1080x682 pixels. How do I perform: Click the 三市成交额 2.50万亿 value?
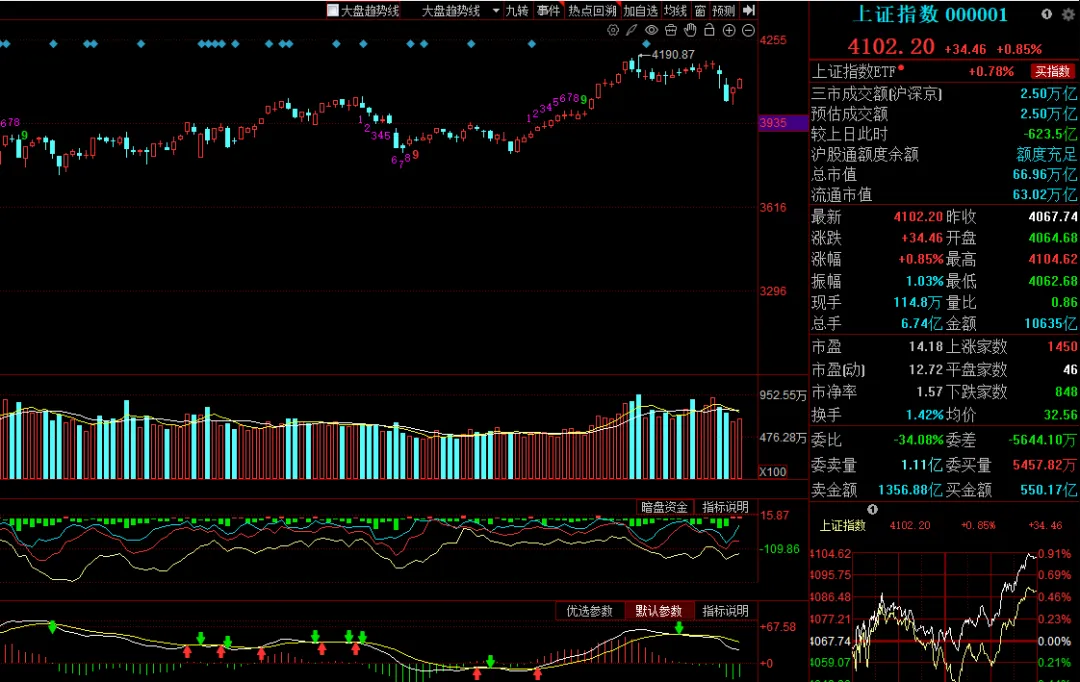tap(1048, 94)
